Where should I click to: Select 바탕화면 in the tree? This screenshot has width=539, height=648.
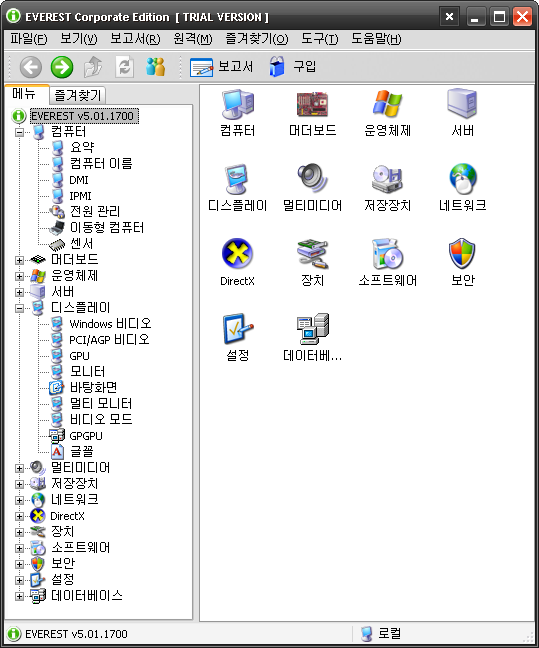93,388
